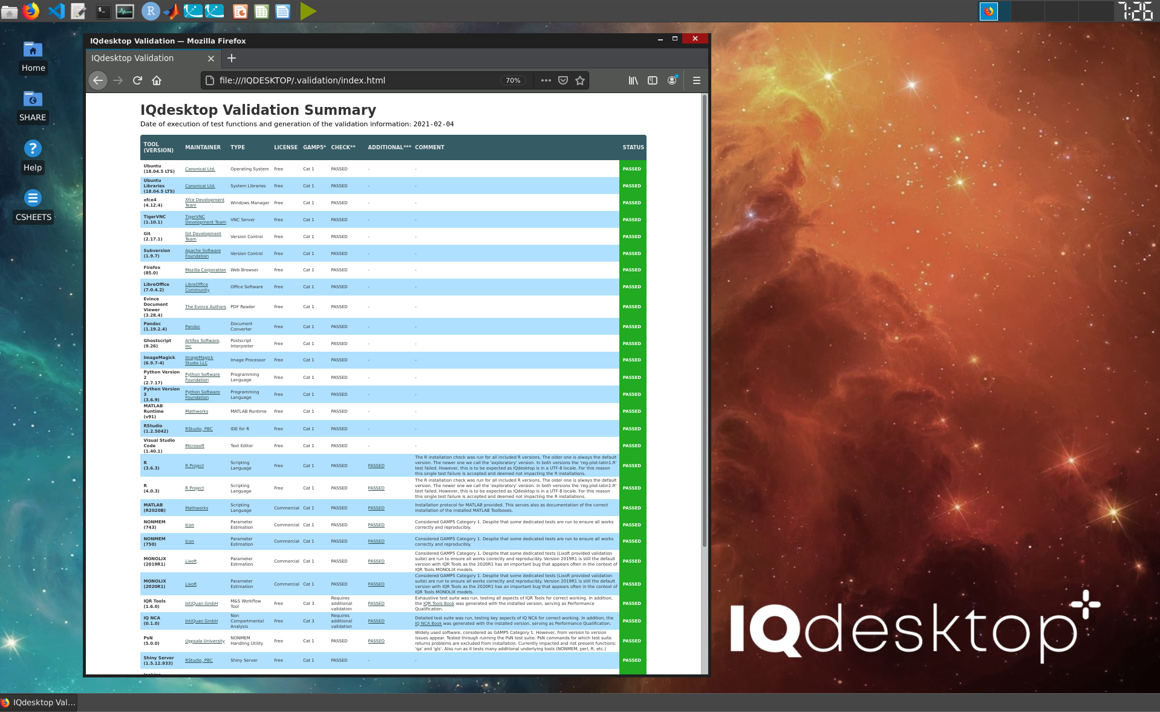
Task: Click the Web Browser type cell
Action: [x=244, y=270]
